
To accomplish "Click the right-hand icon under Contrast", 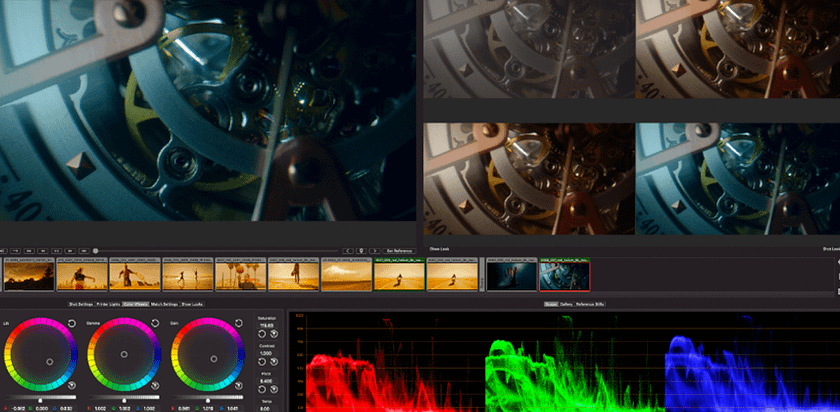I will 274,362.
